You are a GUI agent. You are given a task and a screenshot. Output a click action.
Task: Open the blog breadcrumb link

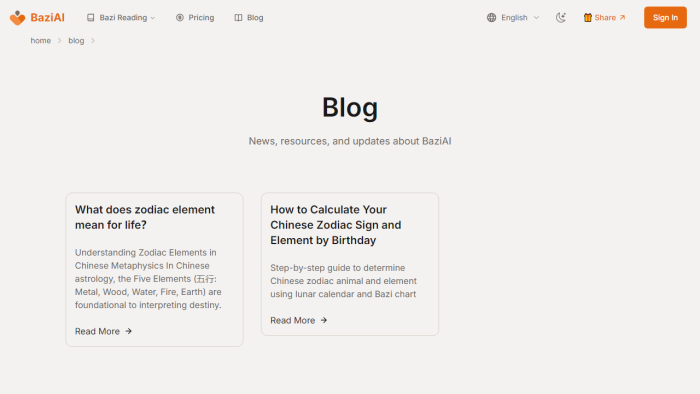76,41
